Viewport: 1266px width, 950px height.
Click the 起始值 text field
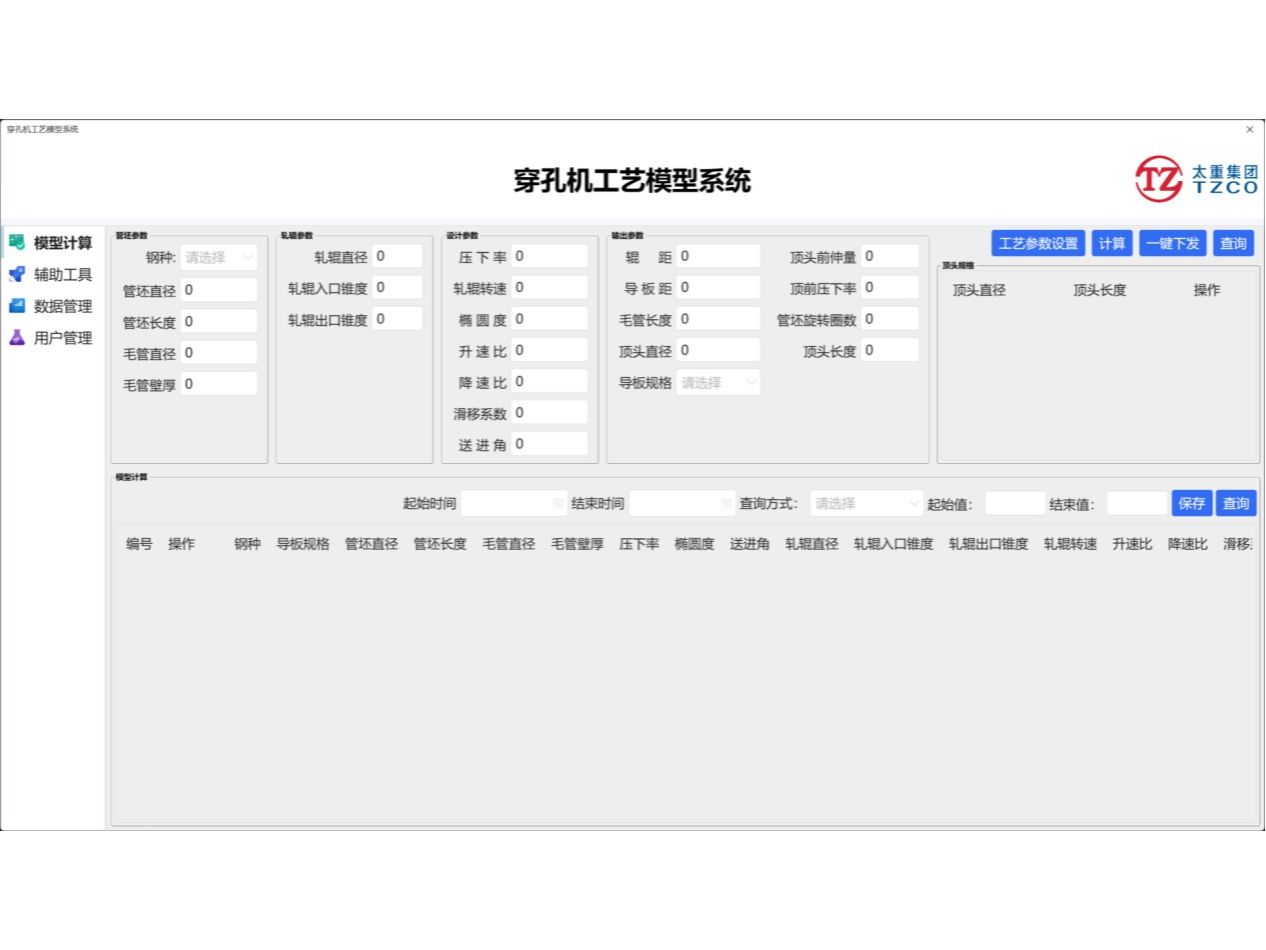(1014, 504)
